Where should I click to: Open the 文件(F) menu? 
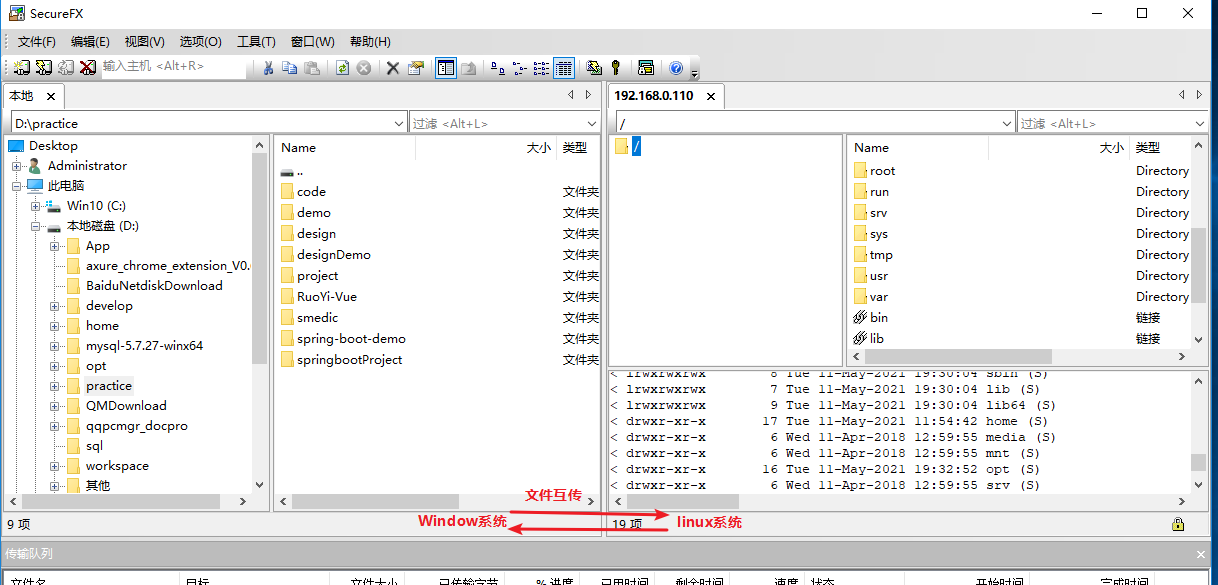(x=37, y=41)
